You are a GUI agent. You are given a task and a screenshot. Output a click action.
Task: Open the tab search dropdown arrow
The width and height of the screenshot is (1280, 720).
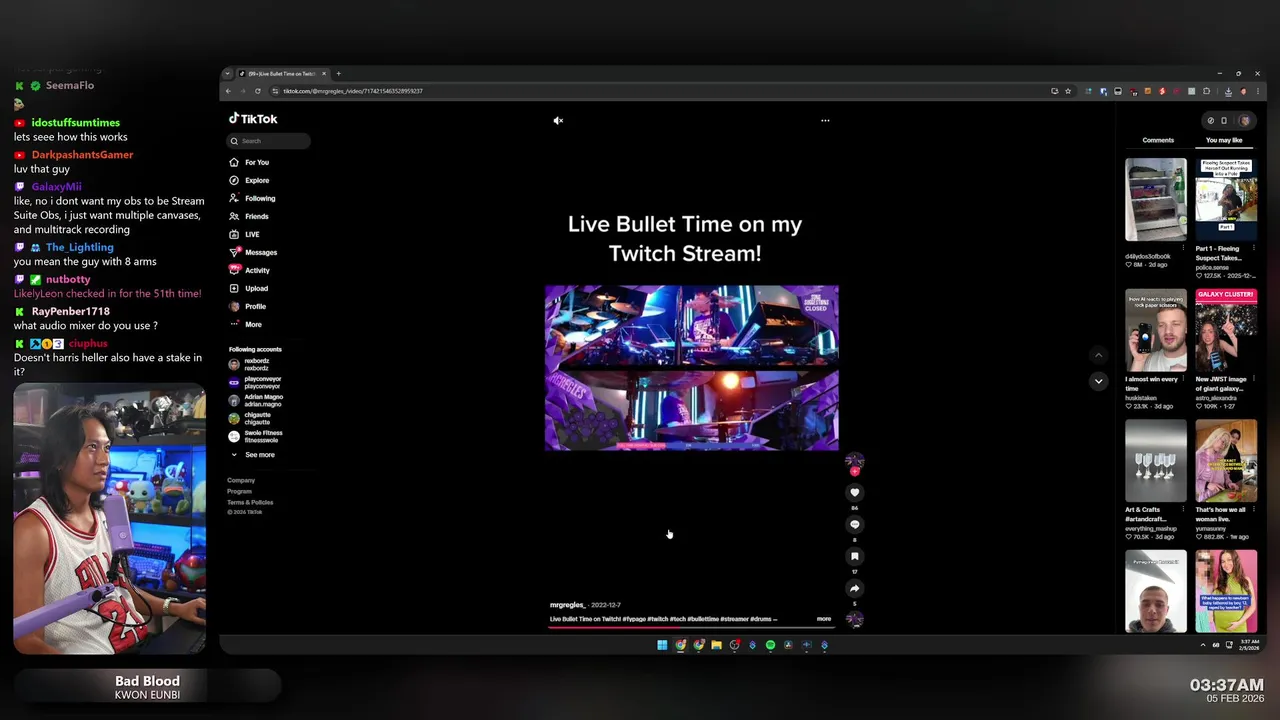pyautogui.click(x=227, y=73)
